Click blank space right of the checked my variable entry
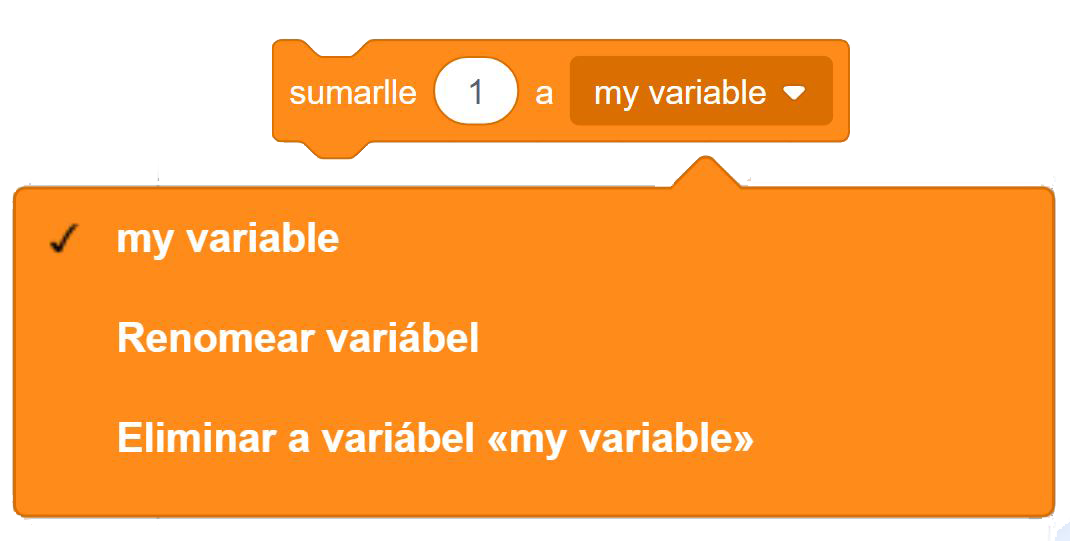The width and height of the screenshot is (1070, 541). coord(700,240)
